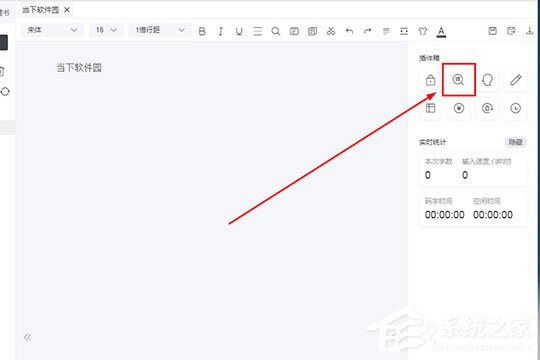The width and height of the screenshot is (540, 360).
Task: Click the 实时统计 section heading
Action: tap(433, 142)
